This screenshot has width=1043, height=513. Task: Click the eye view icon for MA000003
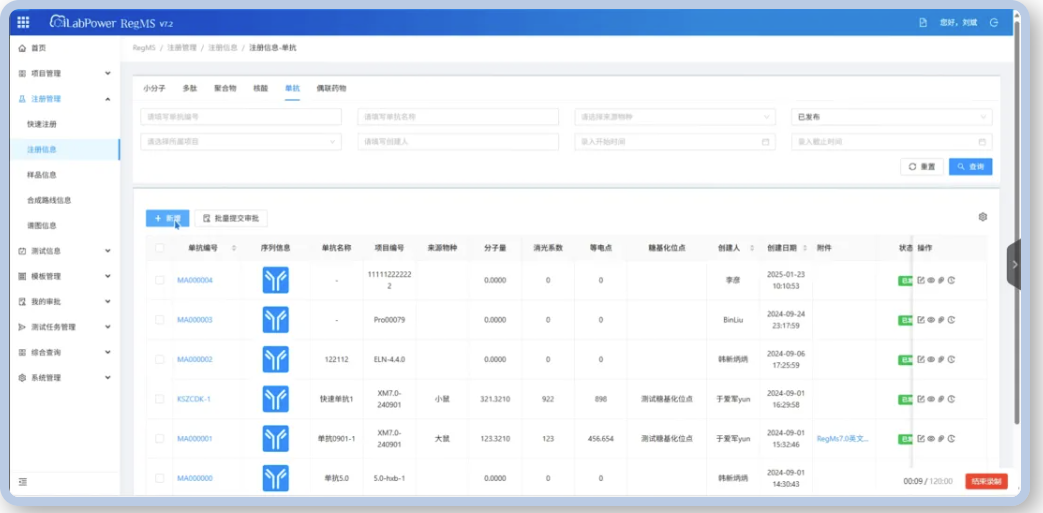(x=931, y=320)
